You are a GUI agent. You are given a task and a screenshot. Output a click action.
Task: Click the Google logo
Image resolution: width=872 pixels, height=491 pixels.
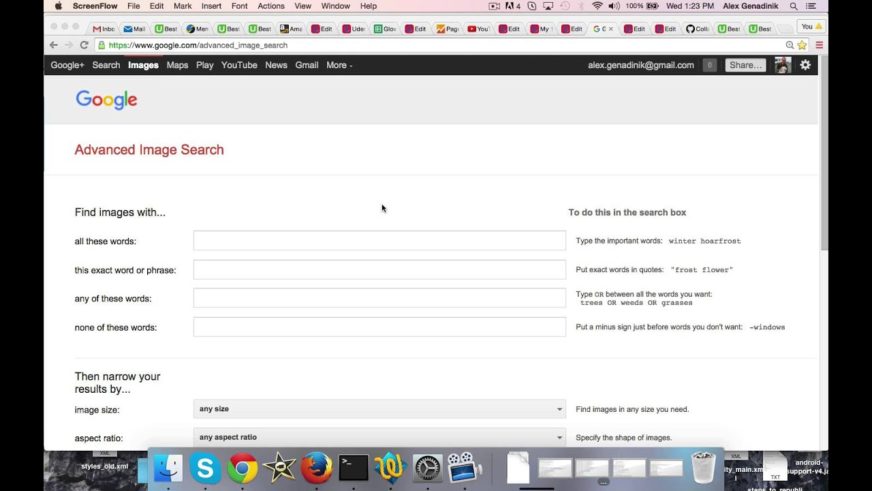pyautogui.click(x=106, y=100)
